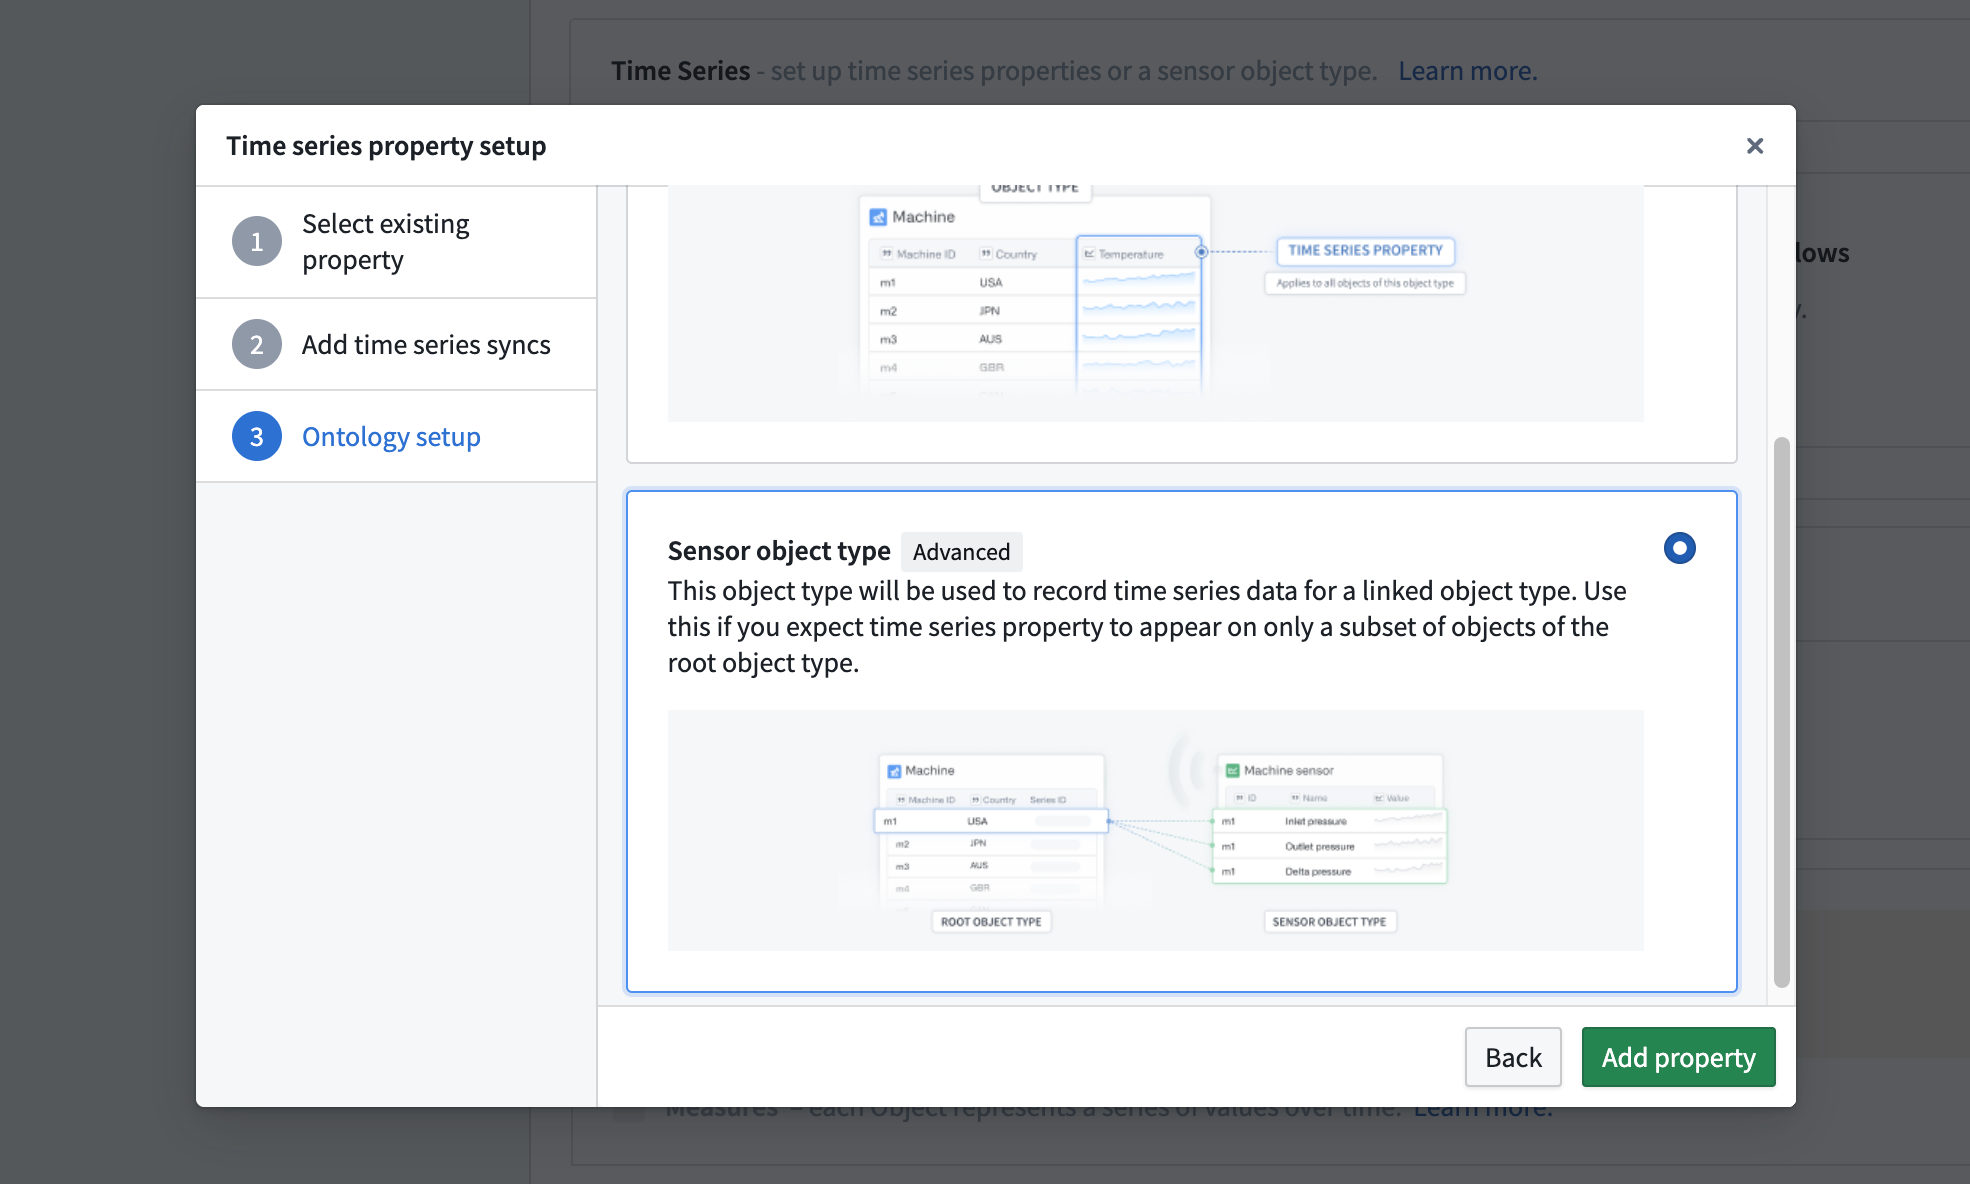Click the green Add property button
This screenshot has height=1184, width=1970.
1678,1057
